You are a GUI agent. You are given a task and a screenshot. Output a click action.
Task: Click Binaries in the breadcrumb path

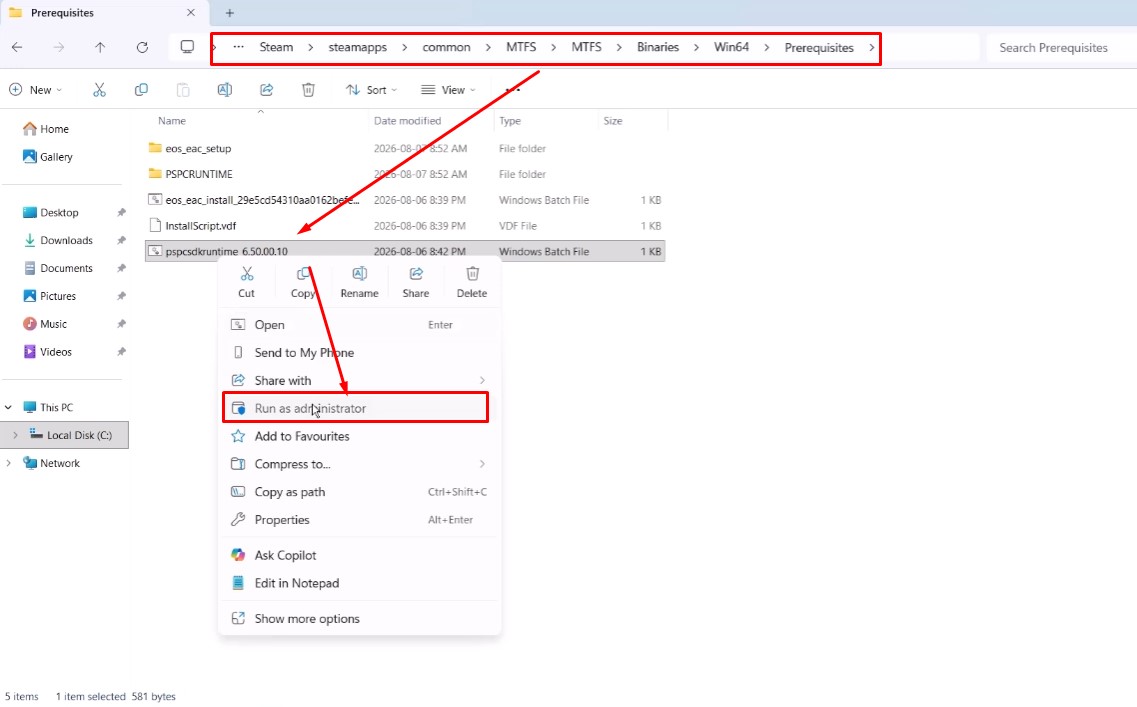[658, 47]
